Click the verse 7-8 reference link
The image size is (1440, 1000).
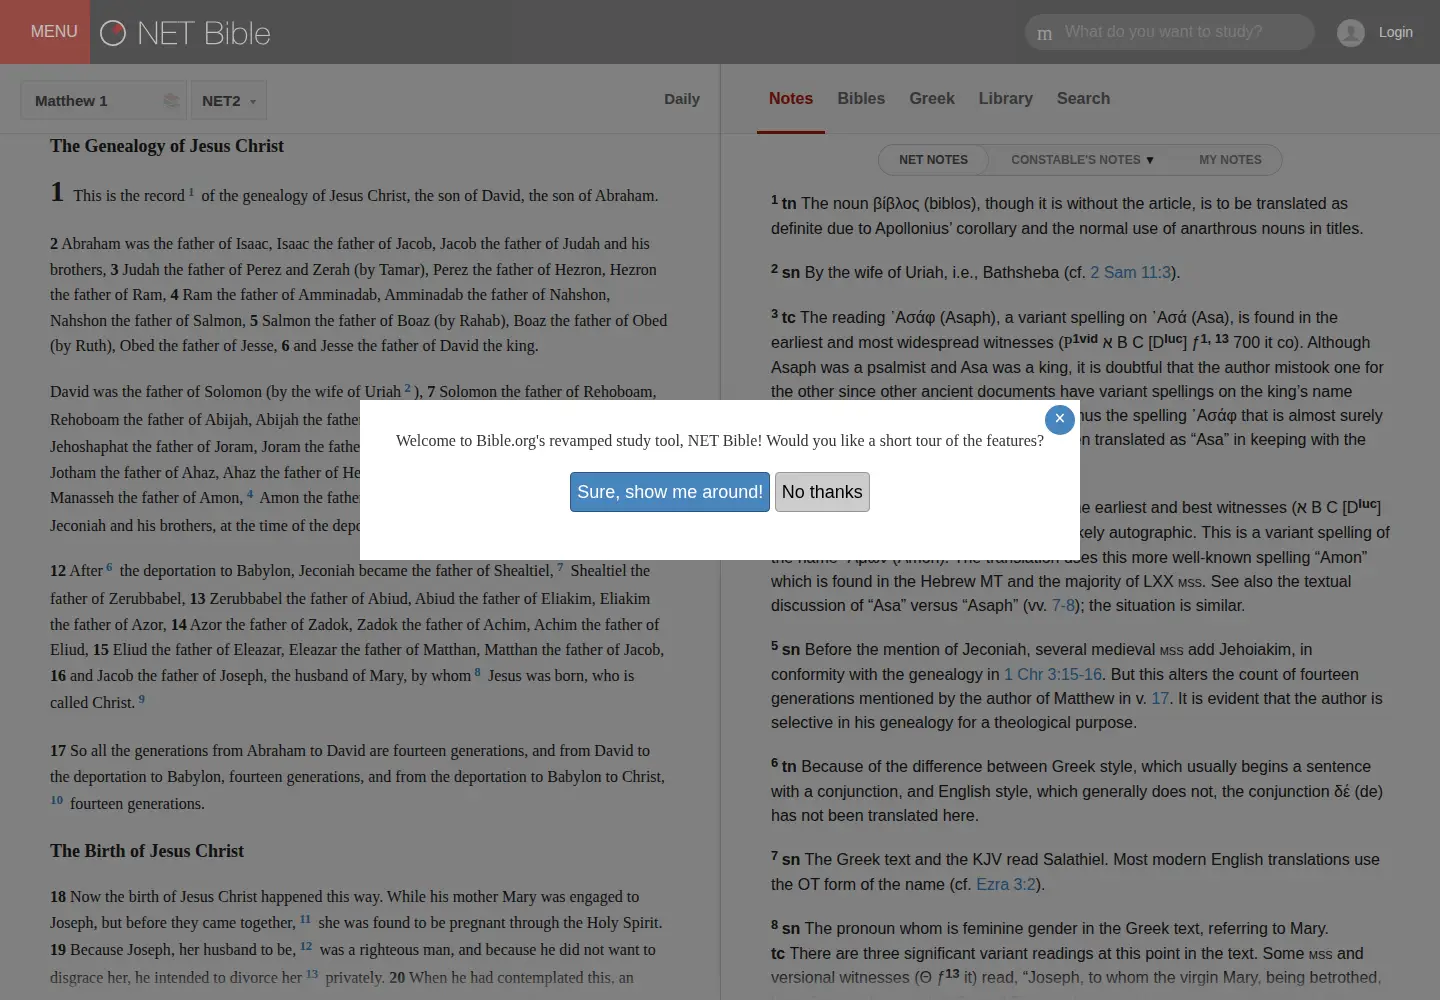[1063, 605]
